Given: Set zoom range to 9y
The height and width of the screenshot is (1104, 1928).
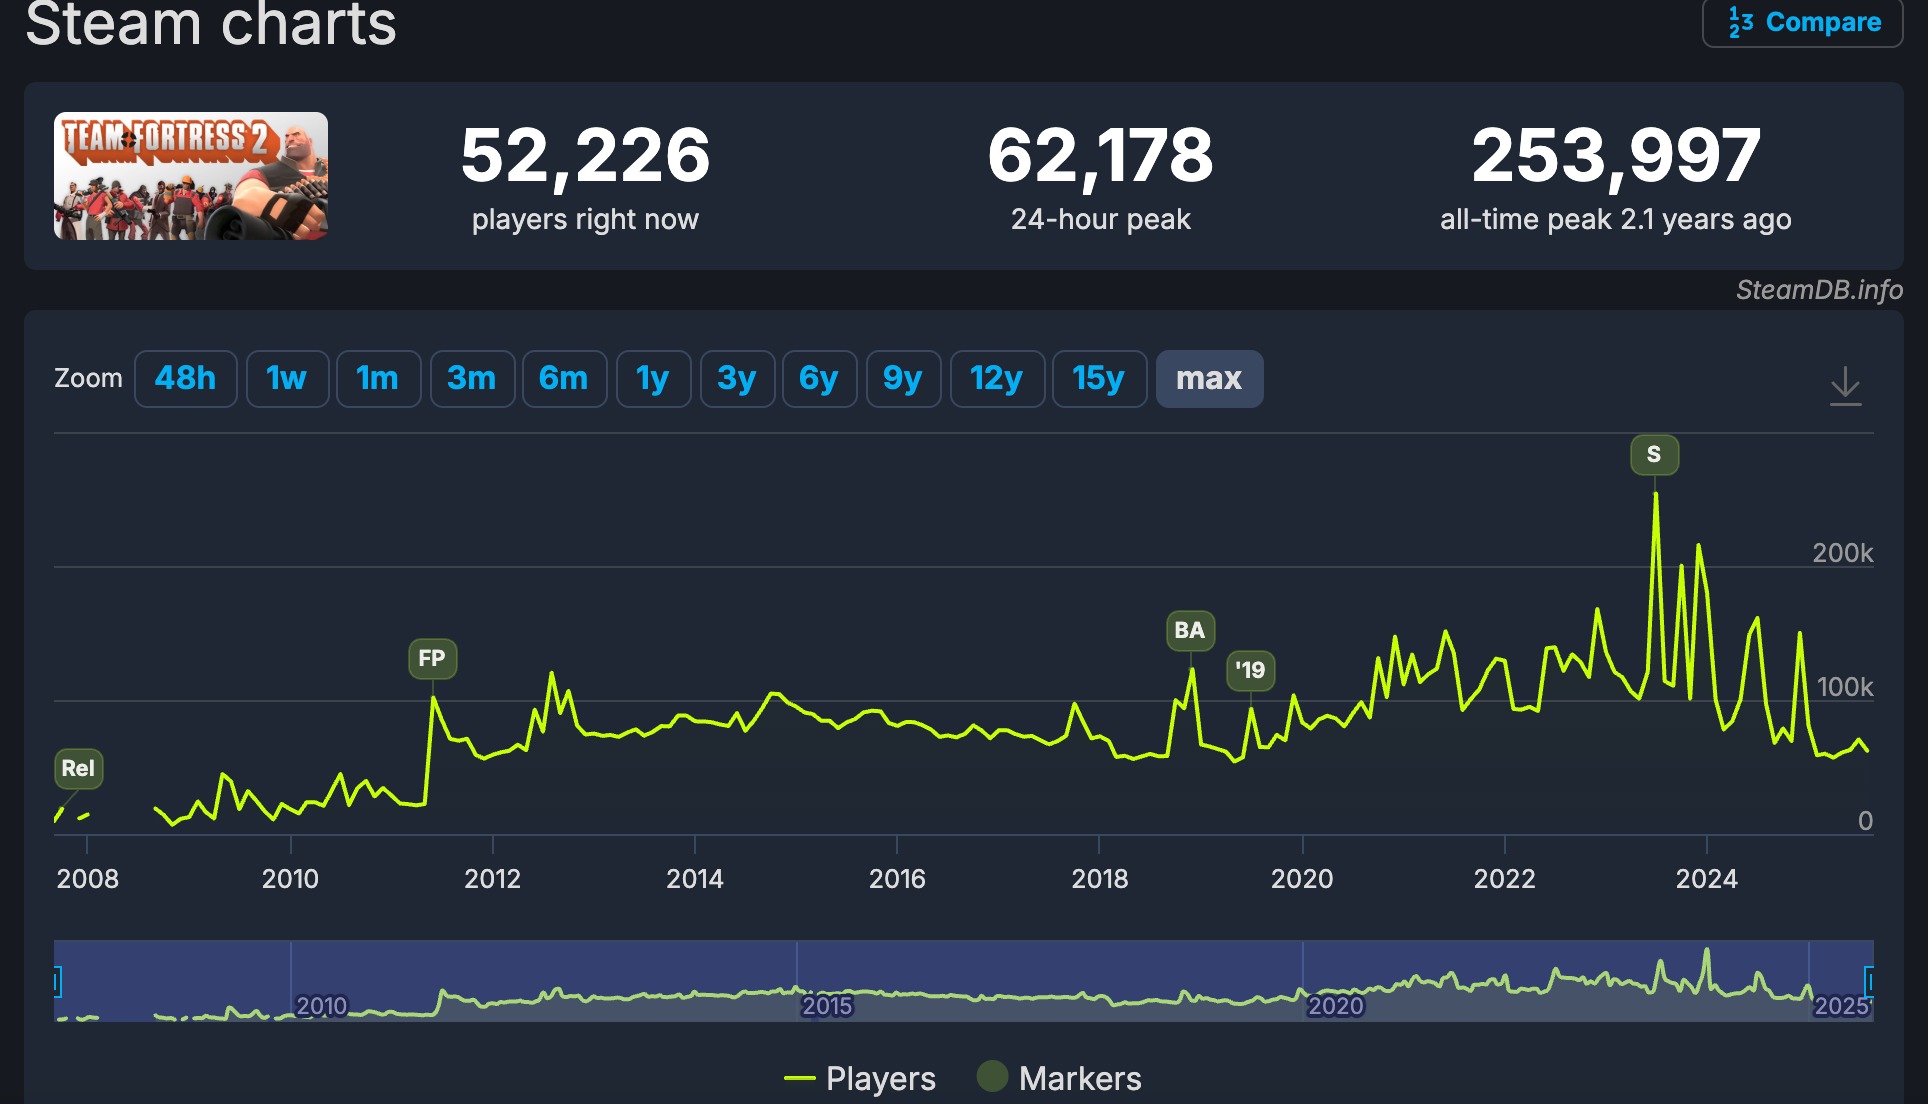Looking at the screenshot, I should [x=903, y=379].
